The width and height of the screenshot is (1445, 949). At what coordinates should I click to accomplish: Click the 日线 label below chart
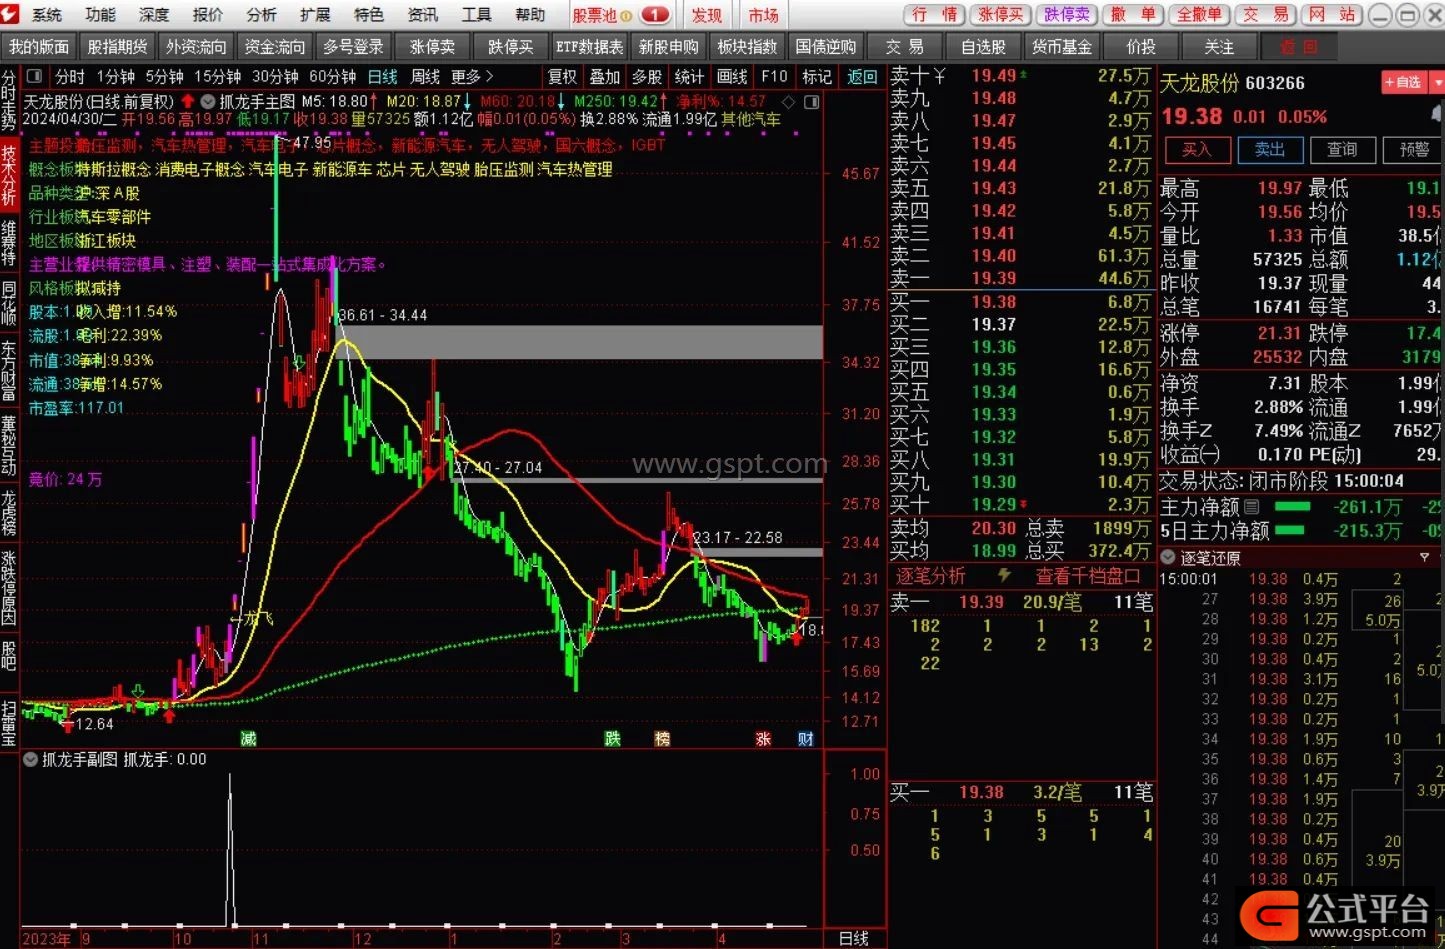coord(853,938)
